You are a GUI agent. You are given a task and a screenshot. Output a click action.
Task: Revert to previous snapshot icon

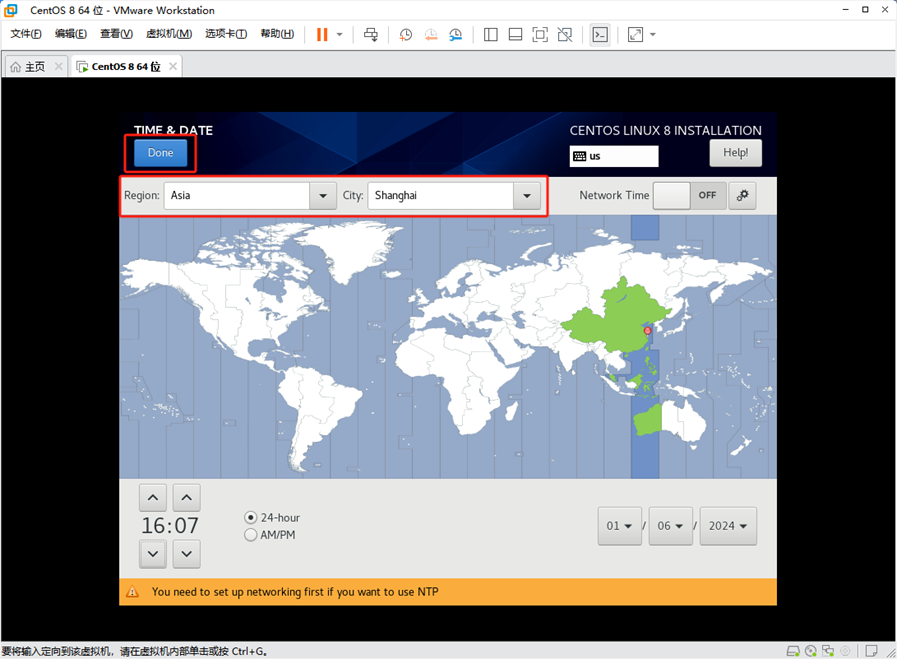pos(431,34)
